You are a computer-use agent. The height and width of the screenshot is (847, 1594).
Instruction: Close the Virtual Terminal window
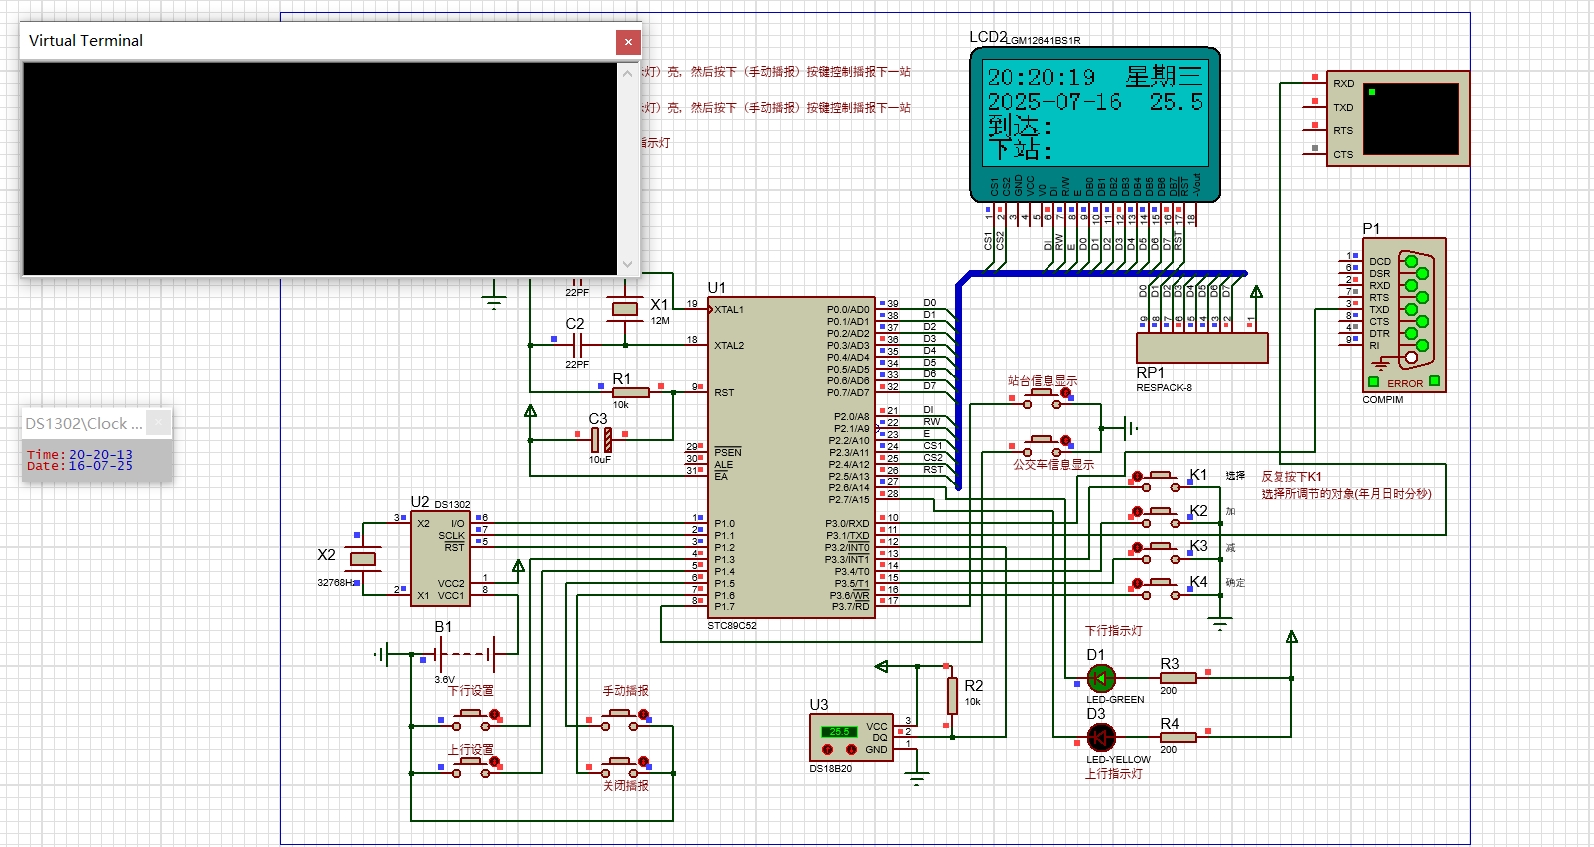(627, 41)
